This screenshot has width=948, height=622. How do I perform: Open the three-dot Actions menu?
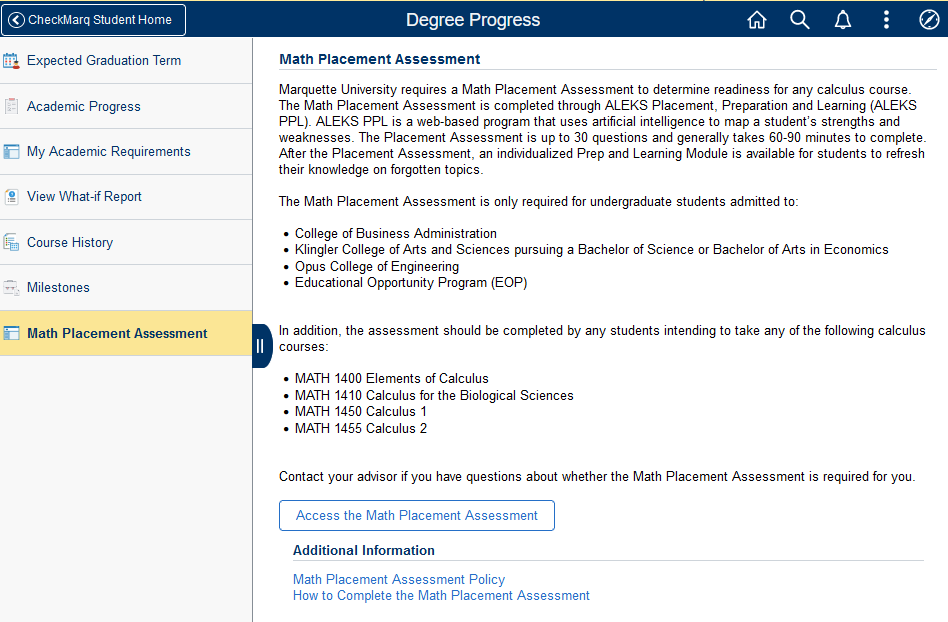tap(886, 20)
